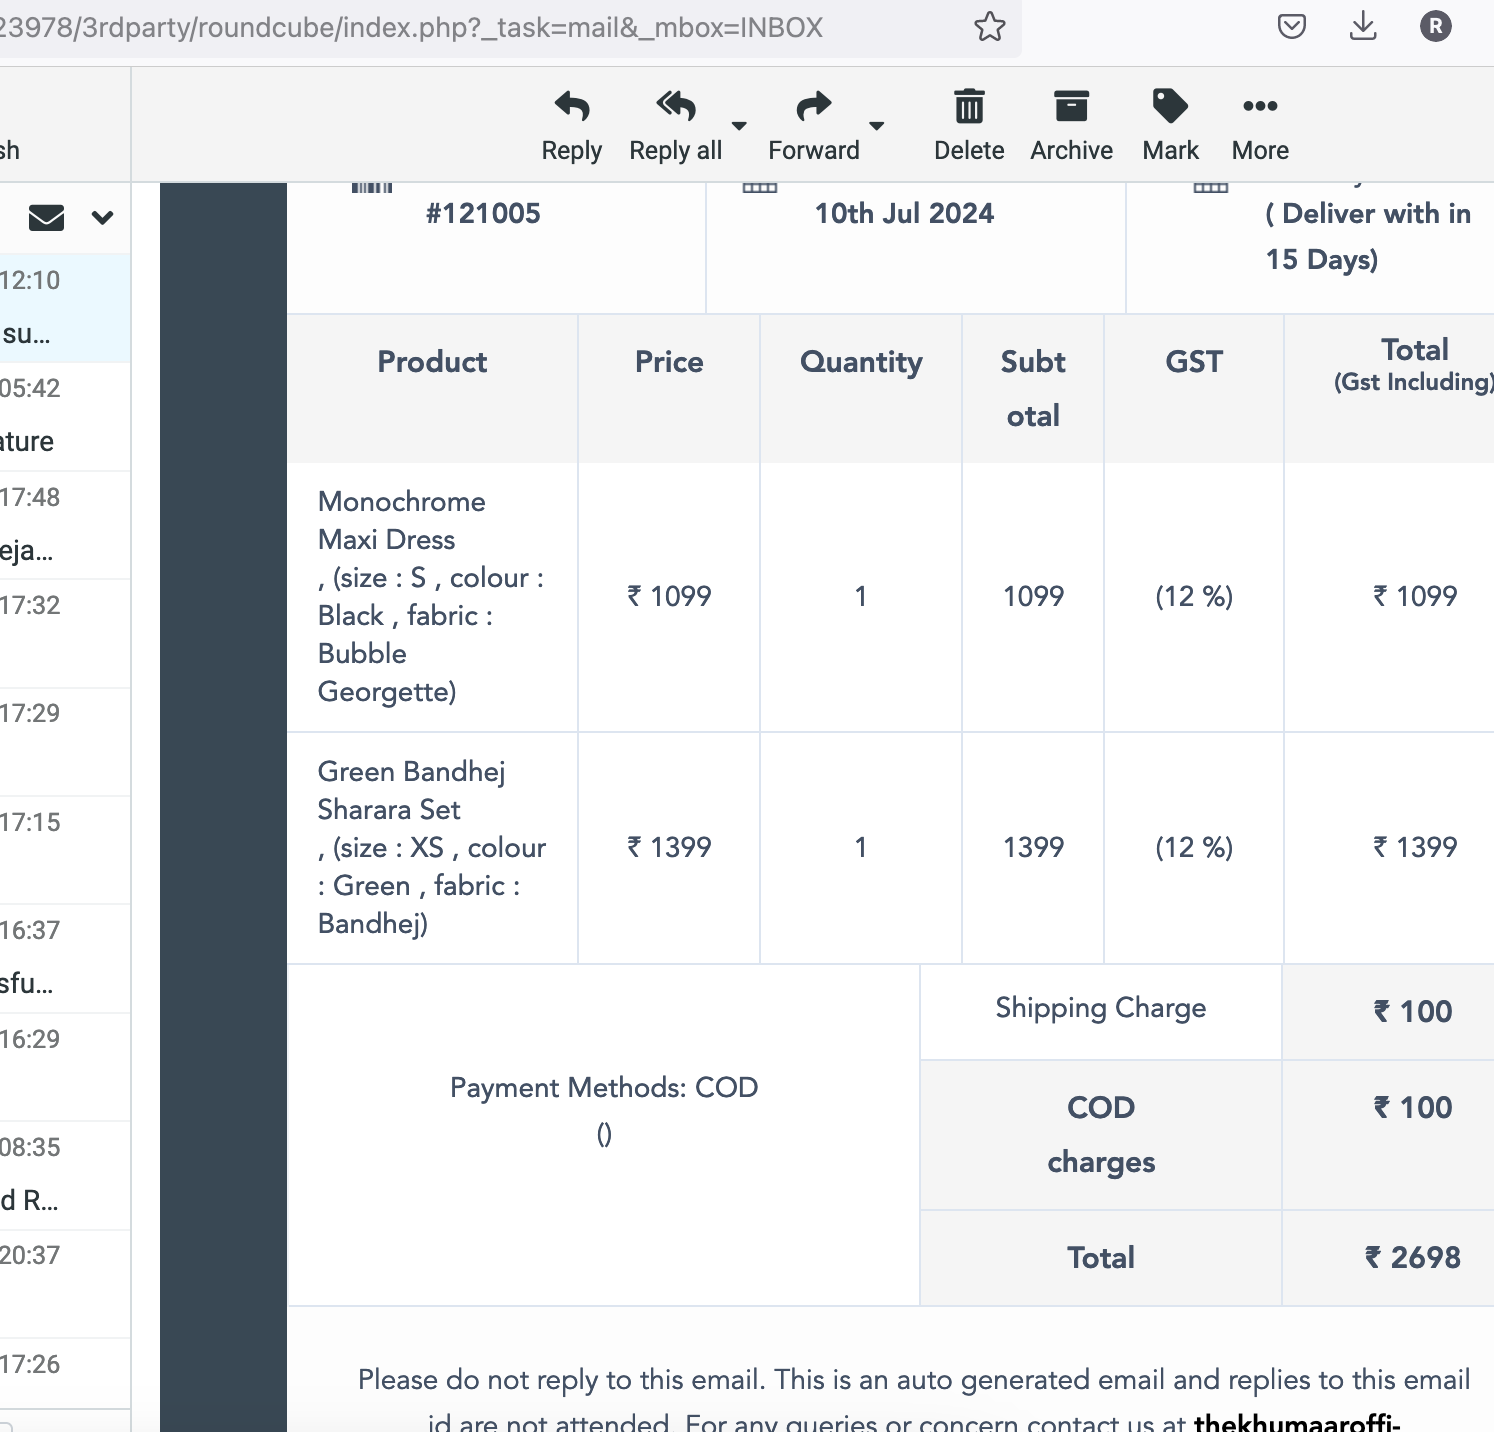Expand the message list filter chevron

[x=102, y=218]
